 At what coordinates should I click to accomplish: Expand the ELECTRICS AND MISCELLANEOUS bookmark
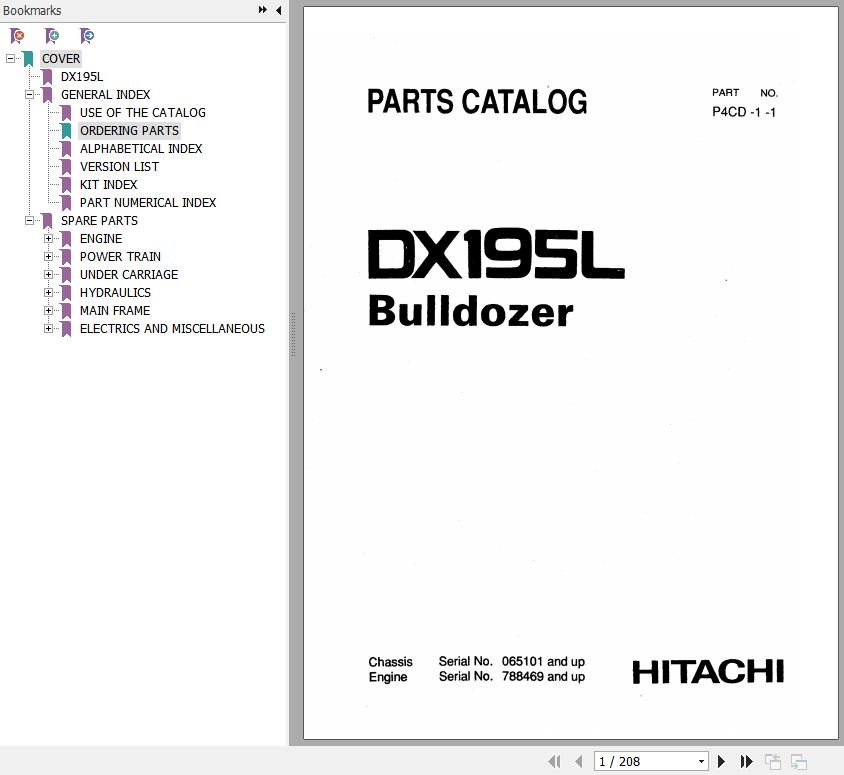point(48,328)
